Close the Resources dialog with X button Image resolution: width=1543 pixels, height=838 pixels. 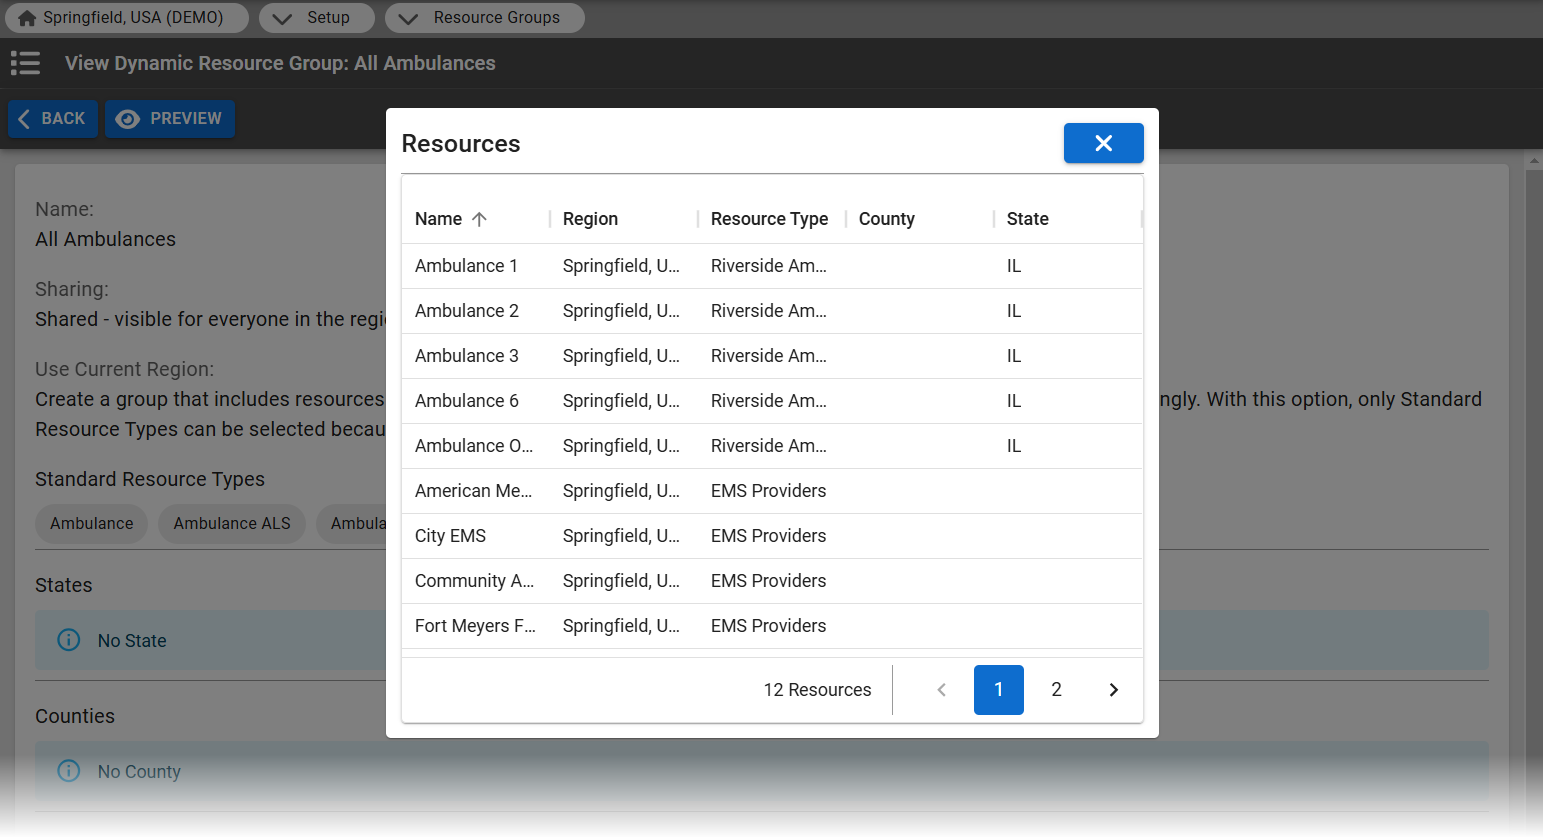(x=1103, y=143)
